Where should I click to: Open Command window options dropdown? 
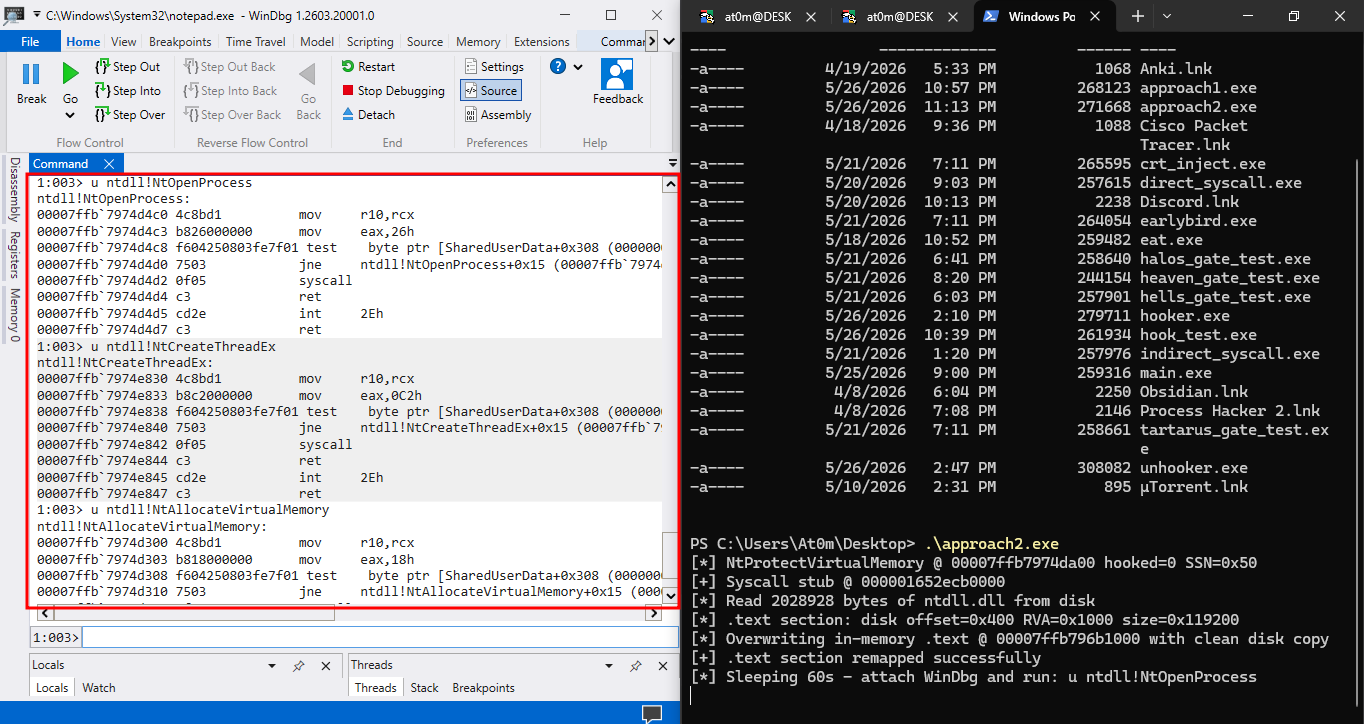672,163
